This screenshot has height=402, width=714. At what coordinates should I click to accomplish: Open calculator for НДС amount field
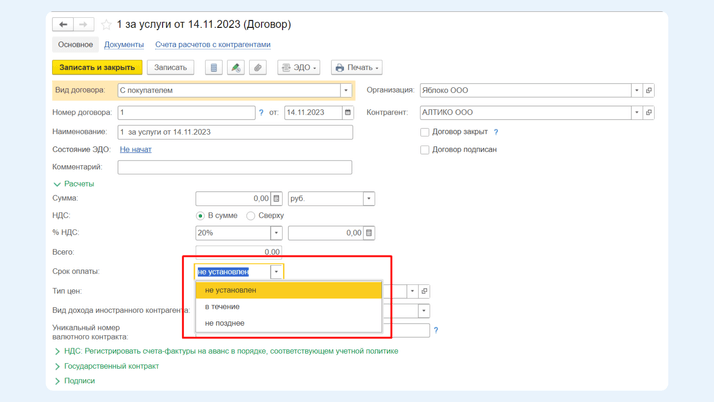369,233
